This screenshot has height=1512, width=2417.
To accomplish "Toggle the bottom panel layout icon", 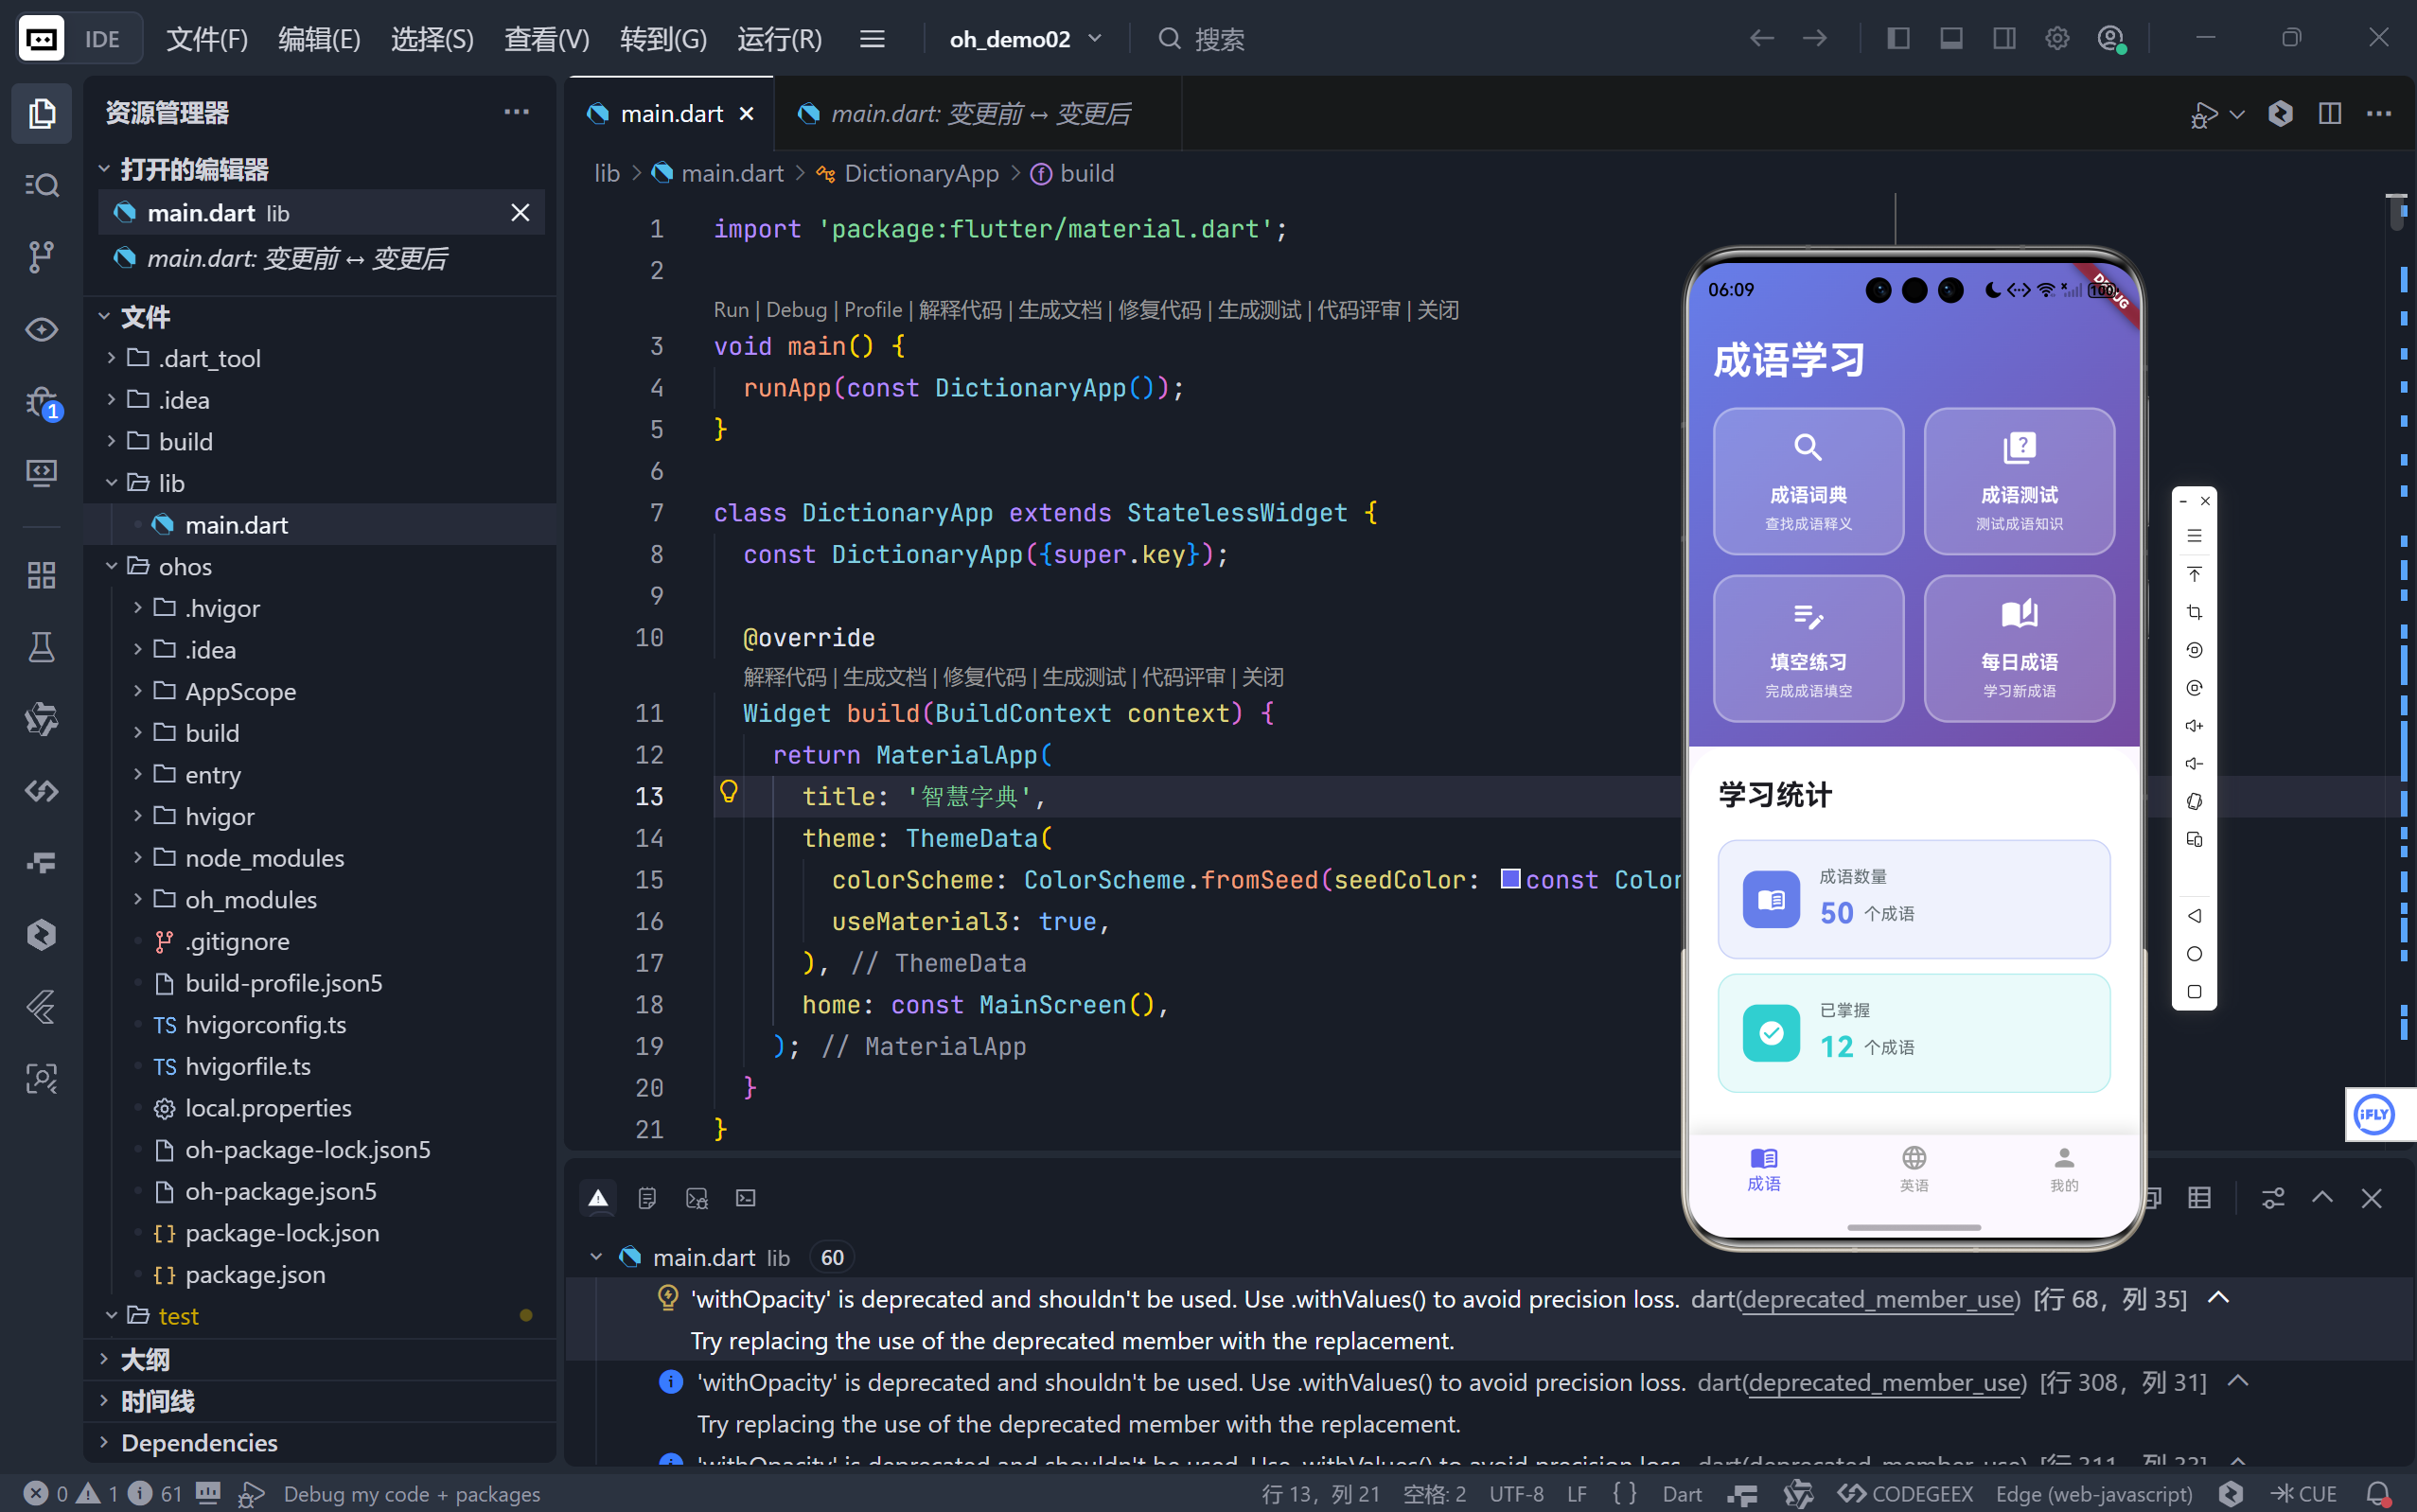I will (1951, 39).
